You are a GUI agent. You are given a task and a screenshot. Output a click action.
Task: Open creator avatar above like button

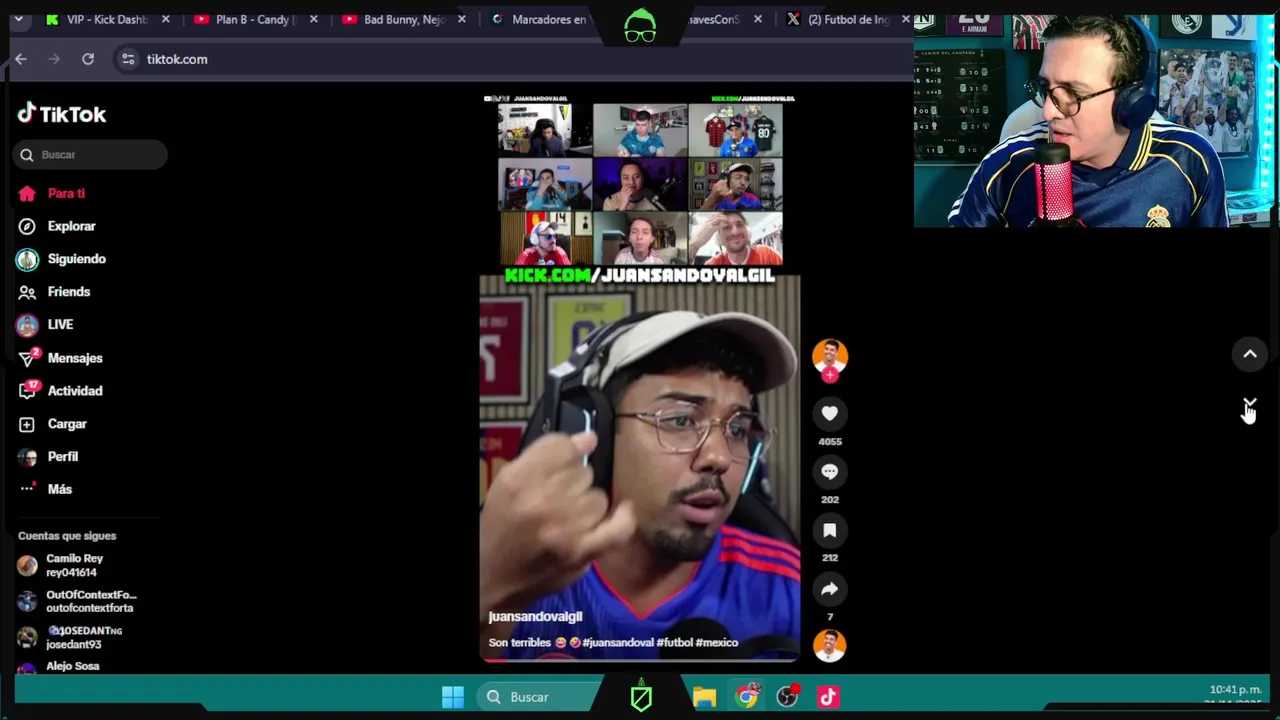point(829,356)
